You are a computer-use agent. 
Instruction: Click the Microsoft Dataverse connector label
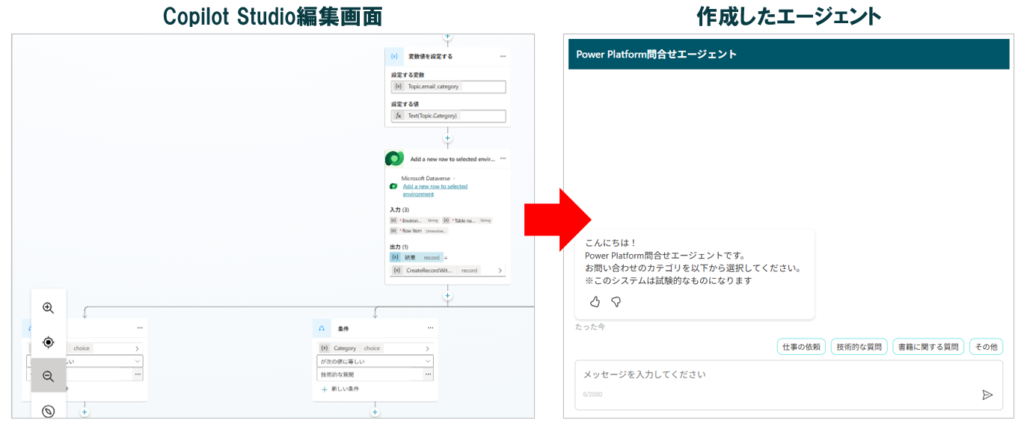point(427,178)
